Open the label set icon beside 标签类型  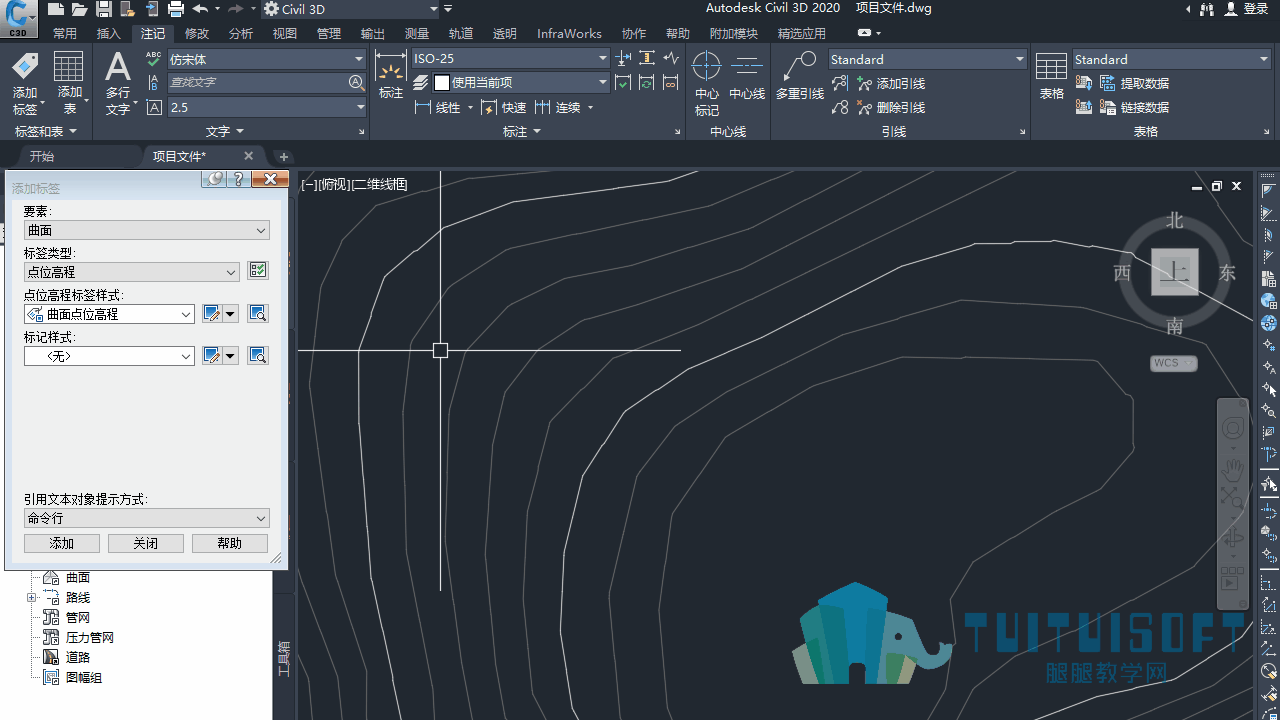click(x=258, y=271)
